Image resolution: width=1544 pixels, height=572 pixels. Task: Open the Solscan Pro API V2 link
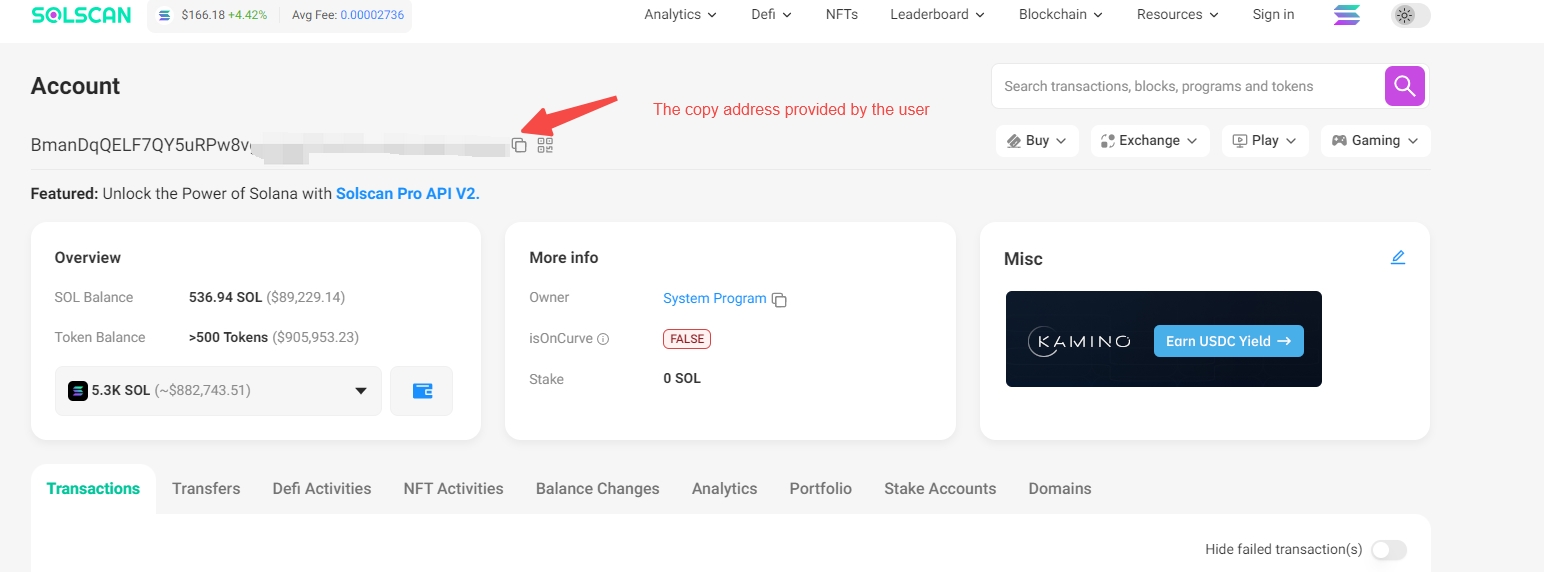pos(408,194)
